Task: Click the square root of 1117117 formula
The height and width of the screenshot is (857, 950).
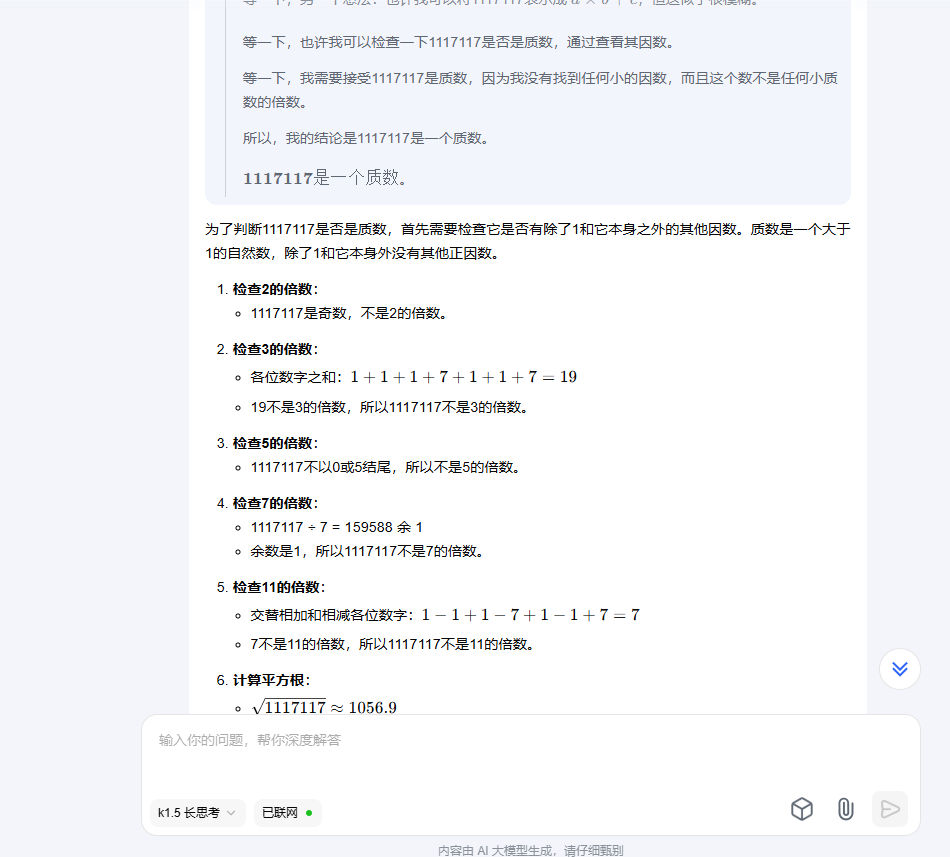Action: pos(324,707)
